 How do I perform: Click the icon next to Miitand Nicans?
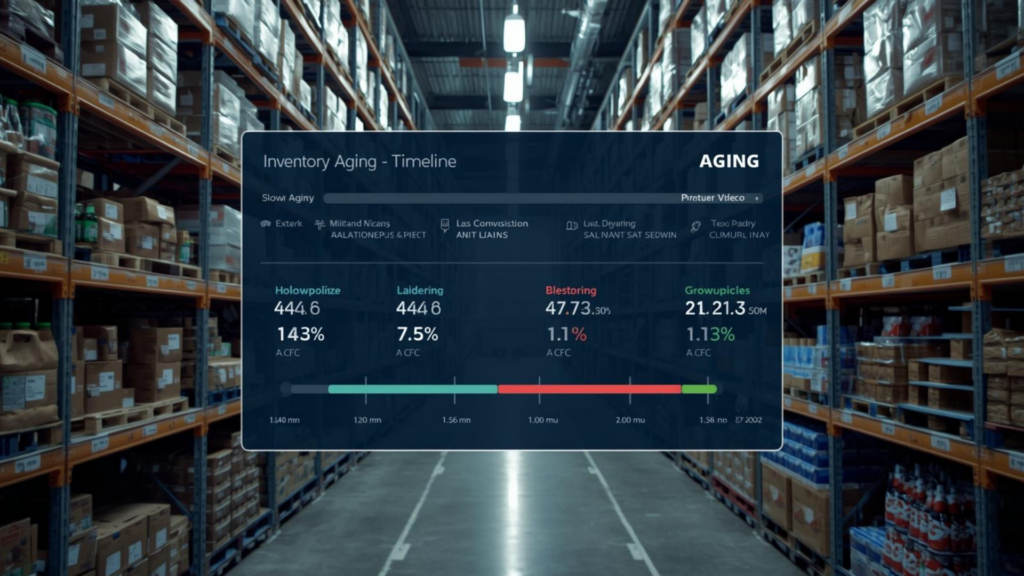pos(319,224)
